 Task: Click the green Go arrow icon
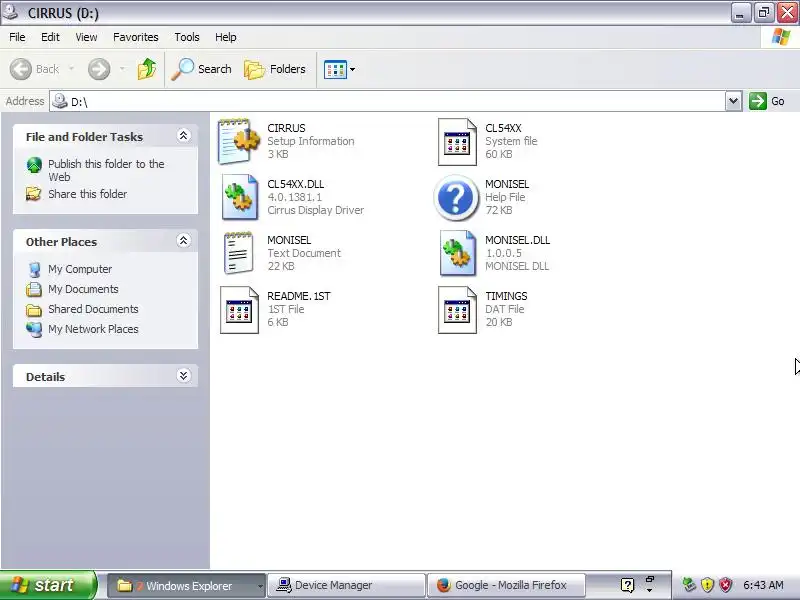[758, 101]
